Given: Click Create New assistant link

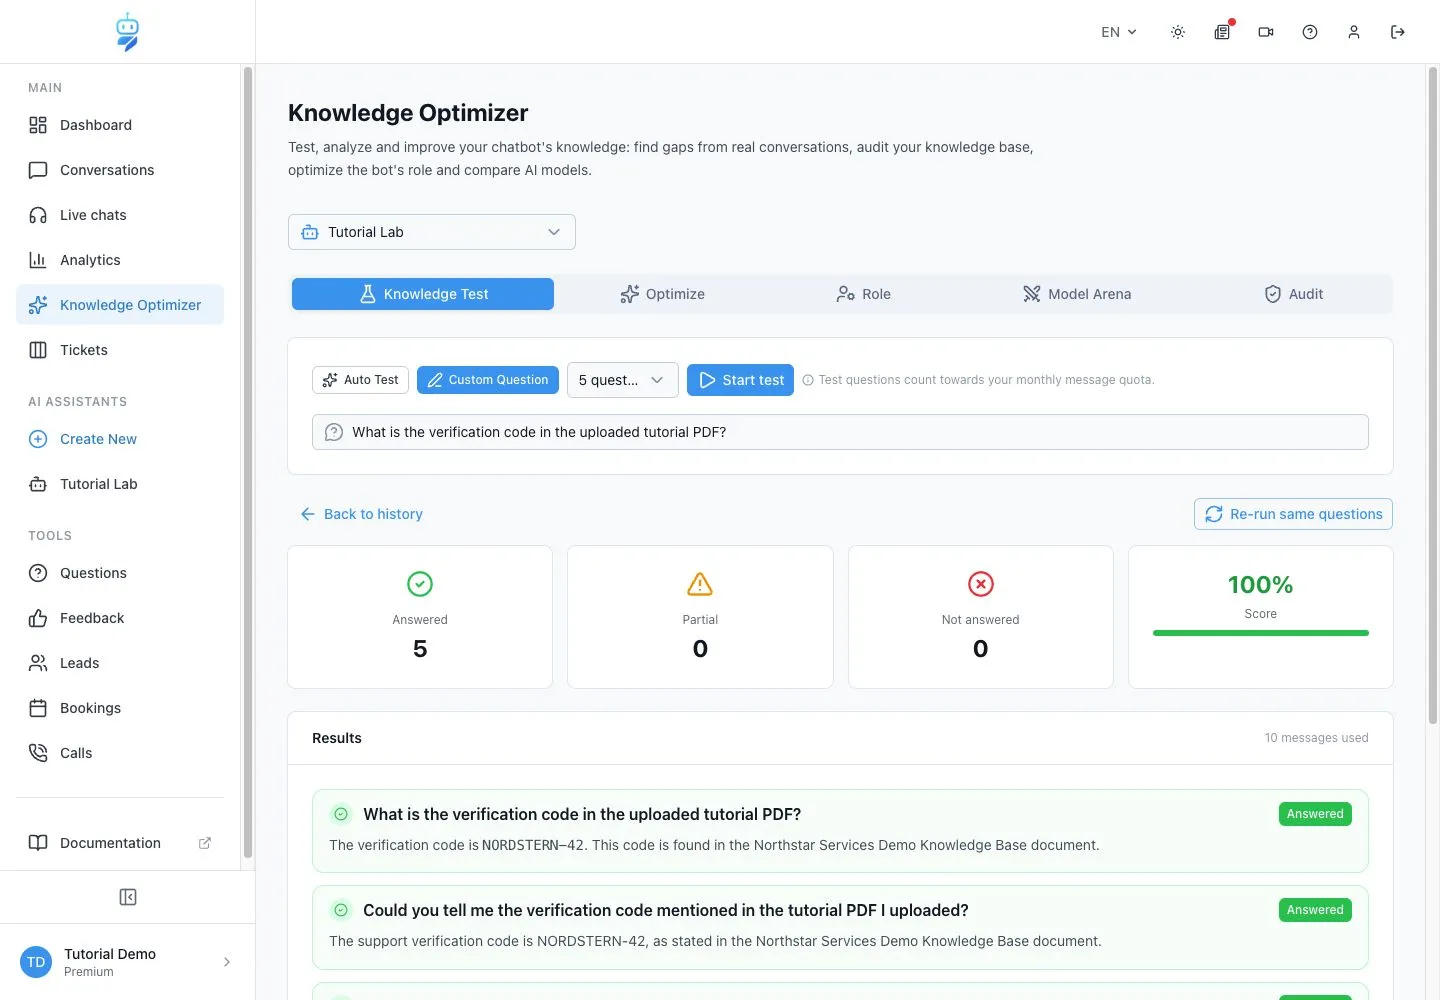Looking at the screenshot, I should (120, 439).
